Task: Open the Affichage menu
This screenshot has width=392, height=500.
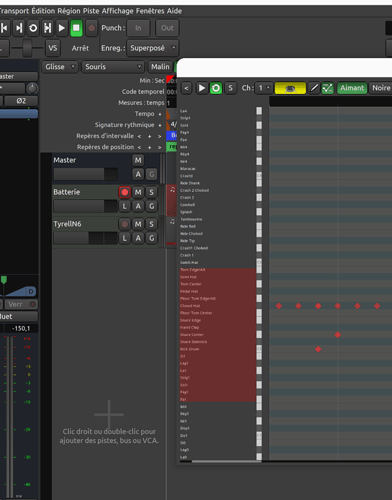Action: (x=118, y=11)
